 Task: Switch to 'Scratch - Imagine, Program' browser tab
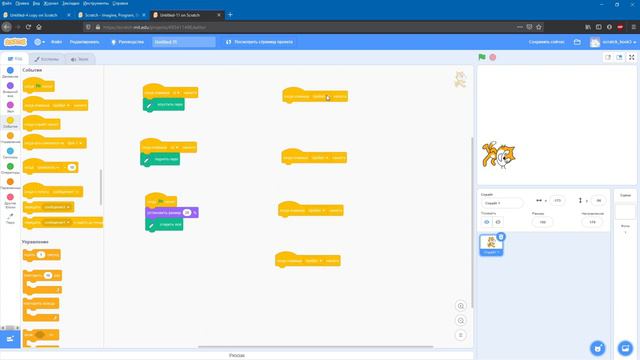coord(111,15)
